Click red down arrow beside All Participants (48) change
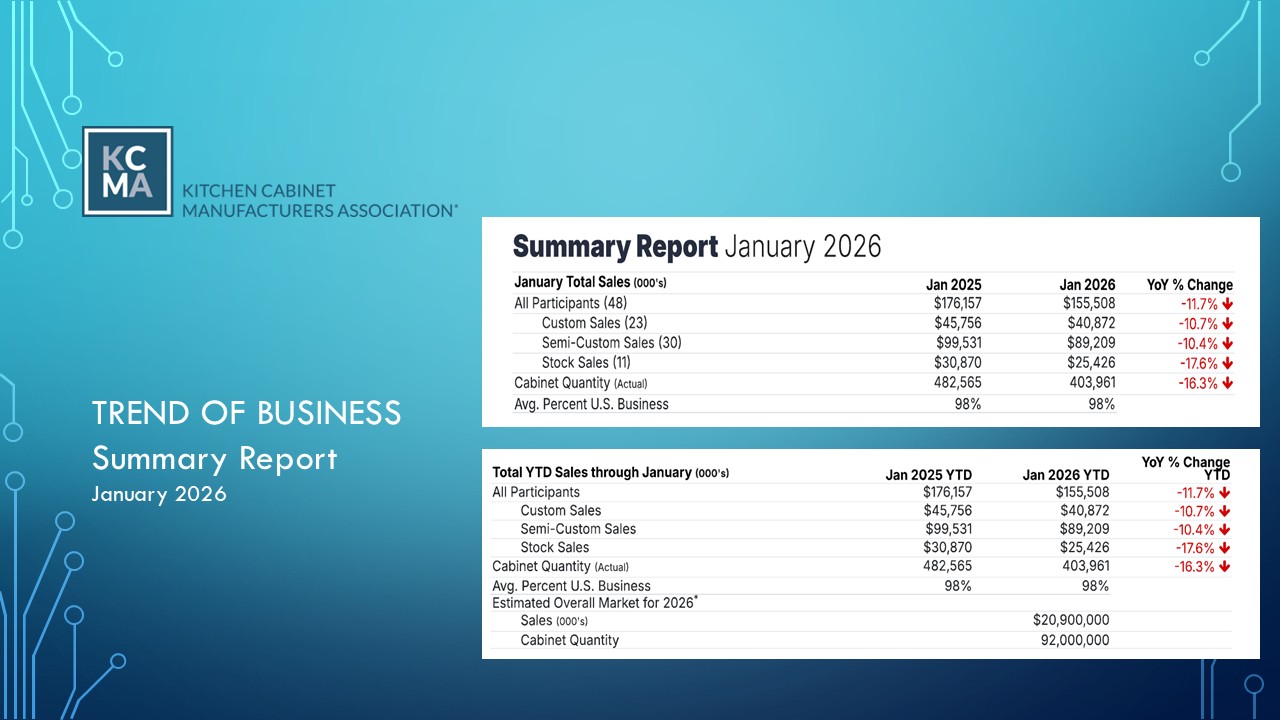The image size is (1280, 720). click(x=1227, y=303)
